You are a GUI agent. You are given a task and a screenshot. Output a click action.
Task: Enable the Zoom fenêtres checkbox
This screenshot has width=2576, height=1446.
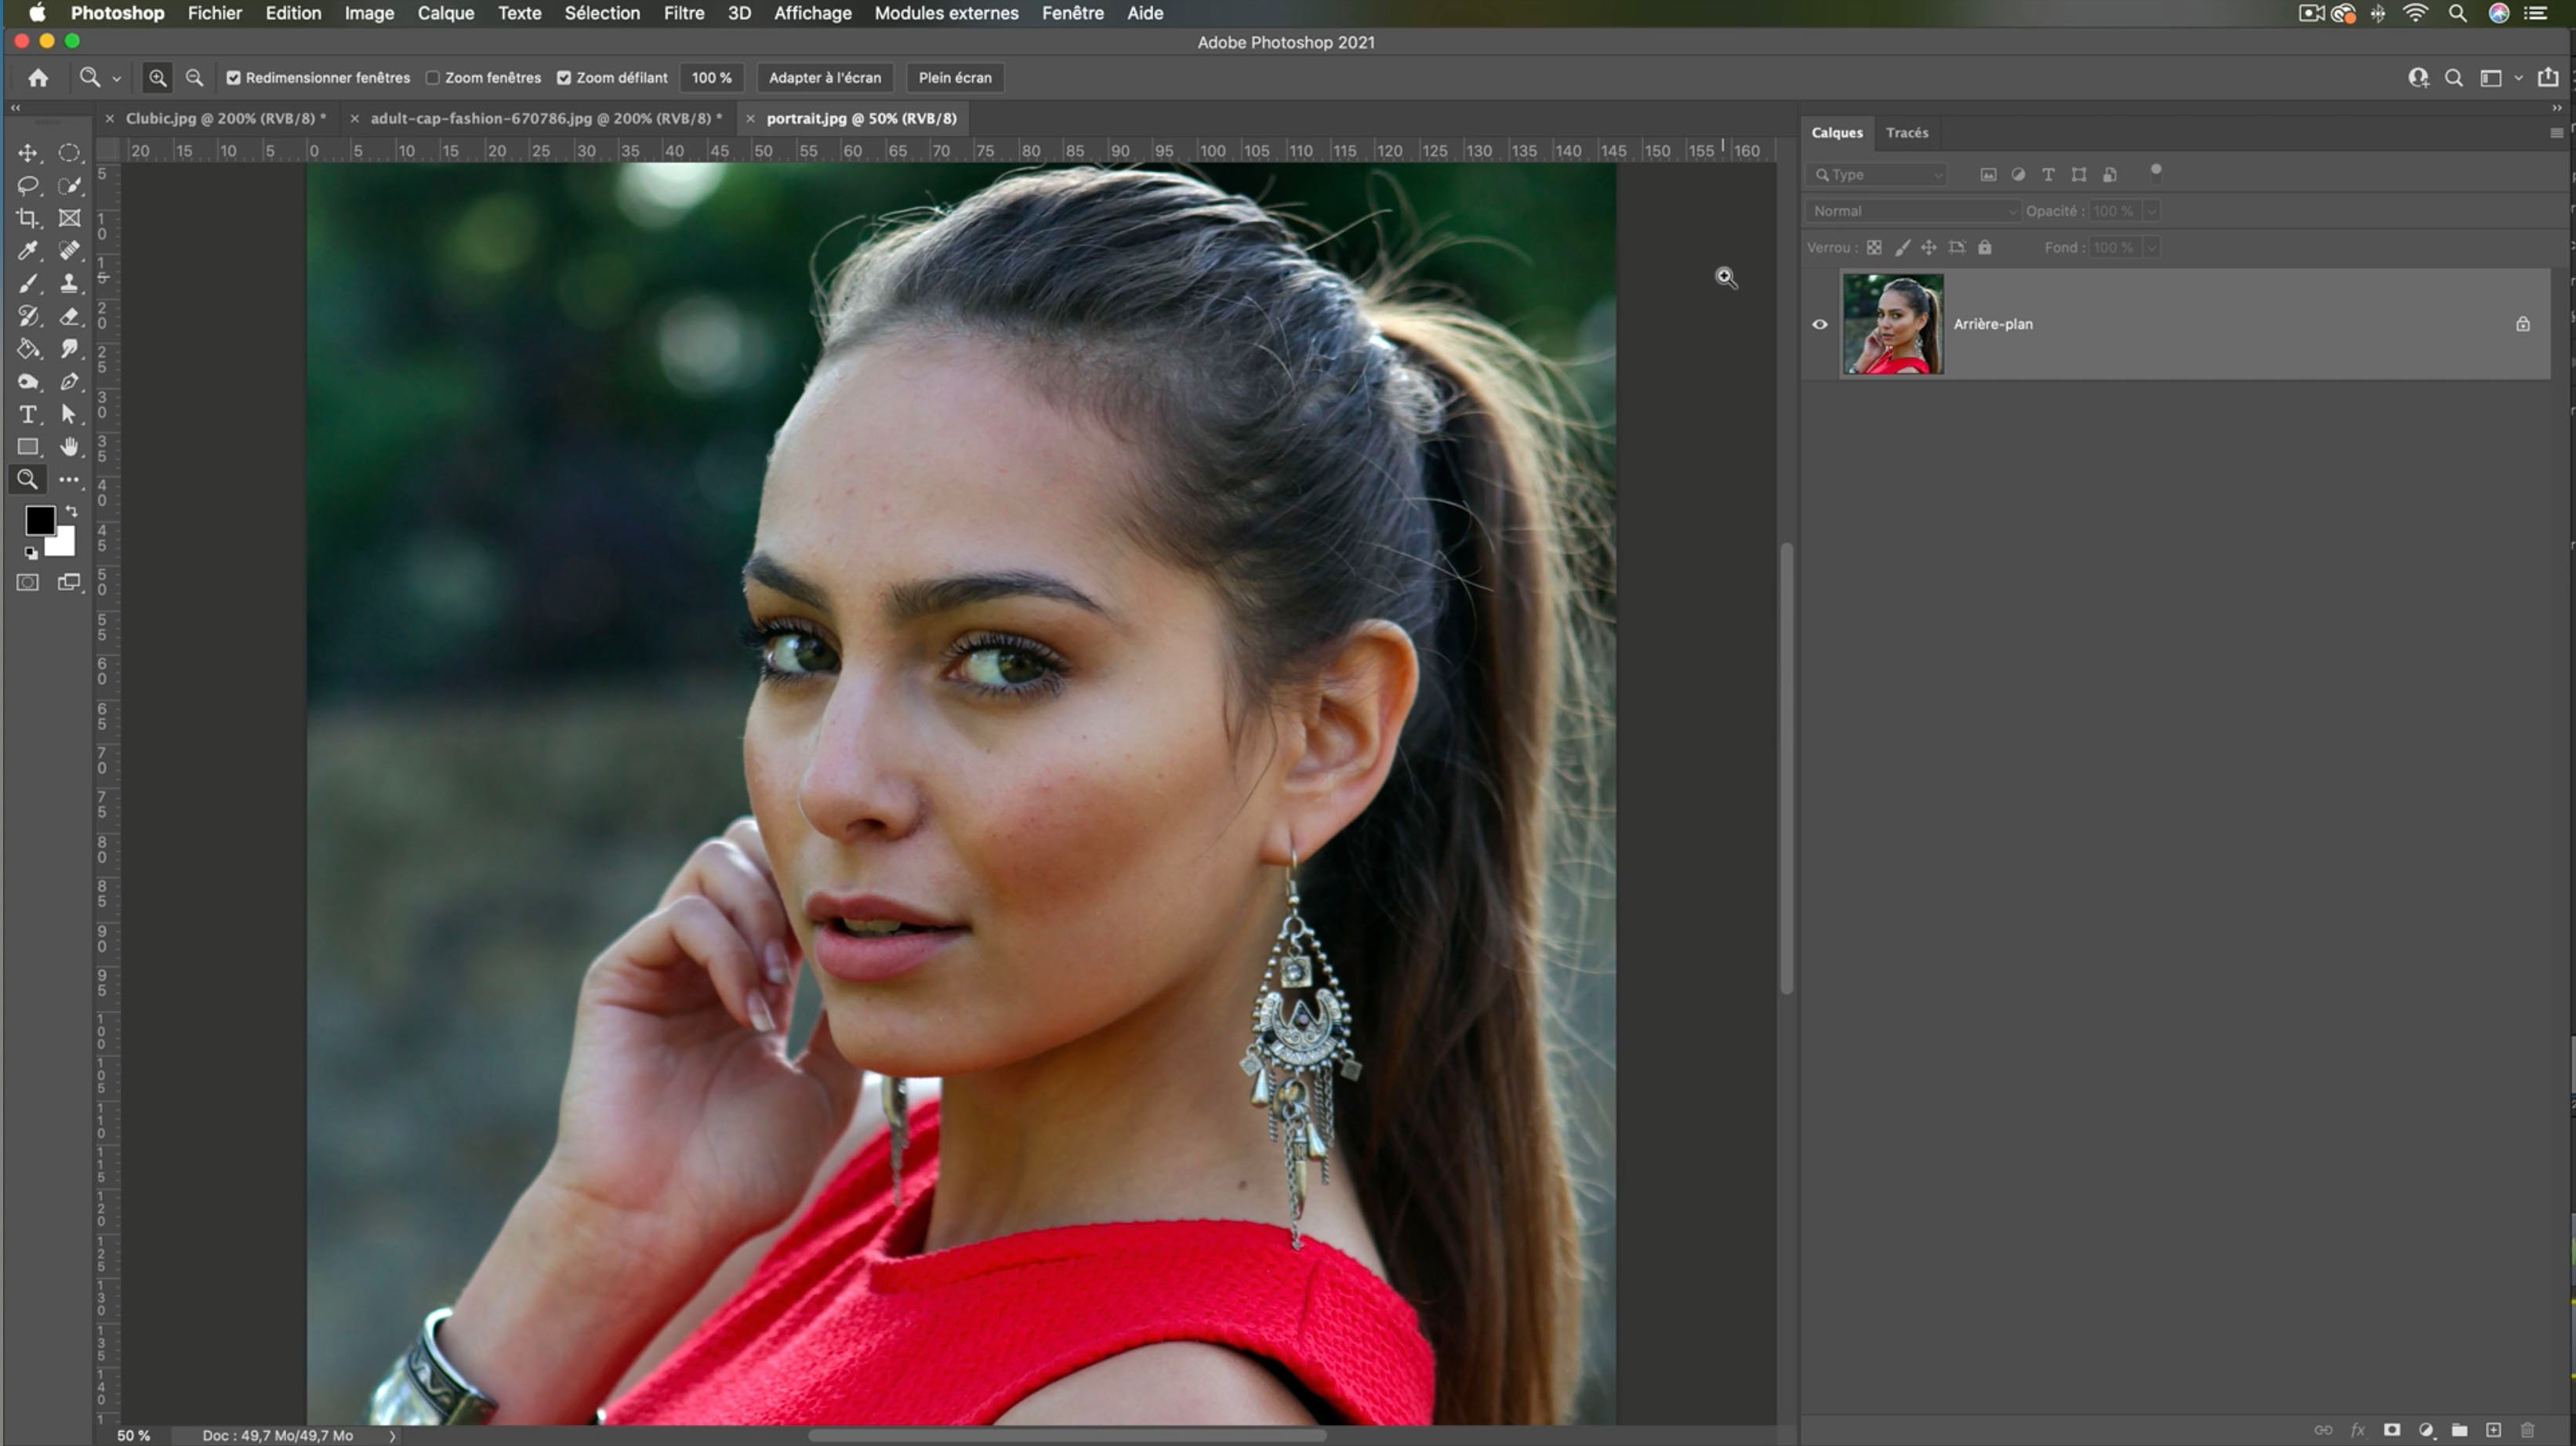point(433,78)
